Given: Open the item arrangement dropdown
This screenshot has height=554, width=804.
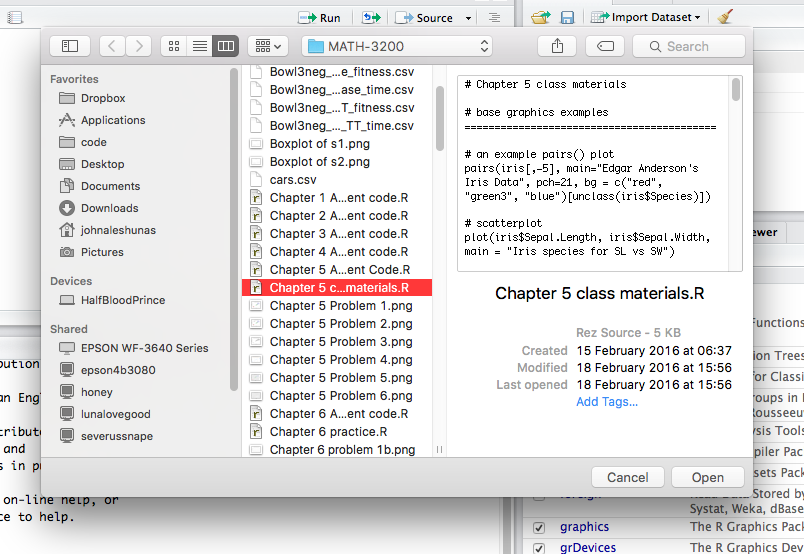Looking at the screenshot, I should tap(268, 46).
